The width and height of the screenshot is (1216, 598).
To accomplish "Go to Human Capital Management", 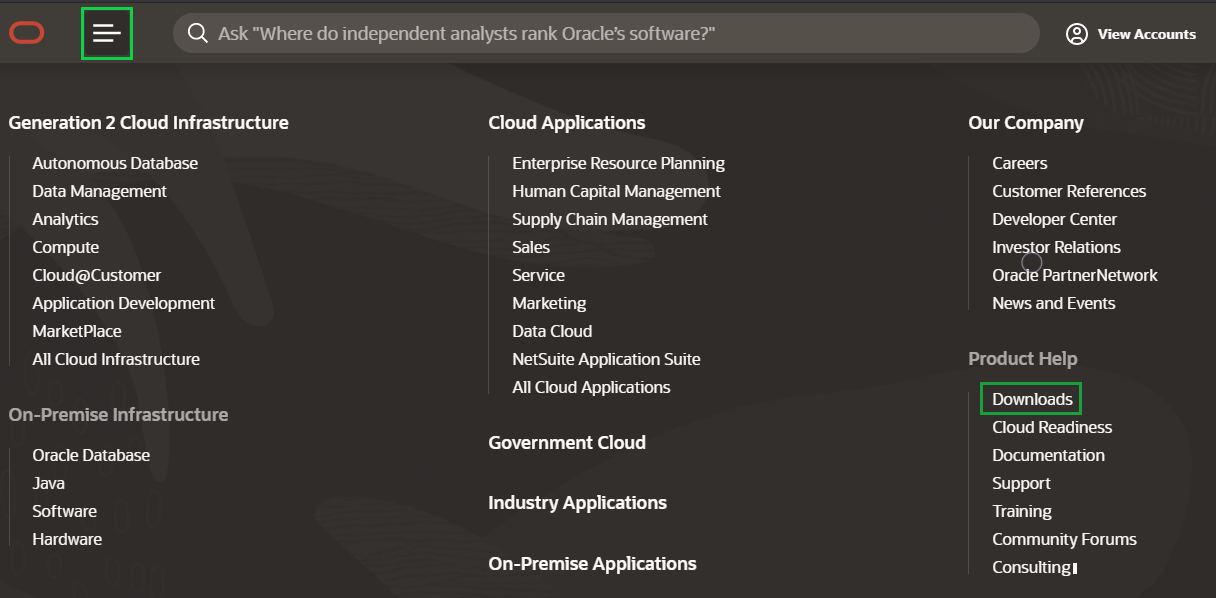I will pos(616,191).
